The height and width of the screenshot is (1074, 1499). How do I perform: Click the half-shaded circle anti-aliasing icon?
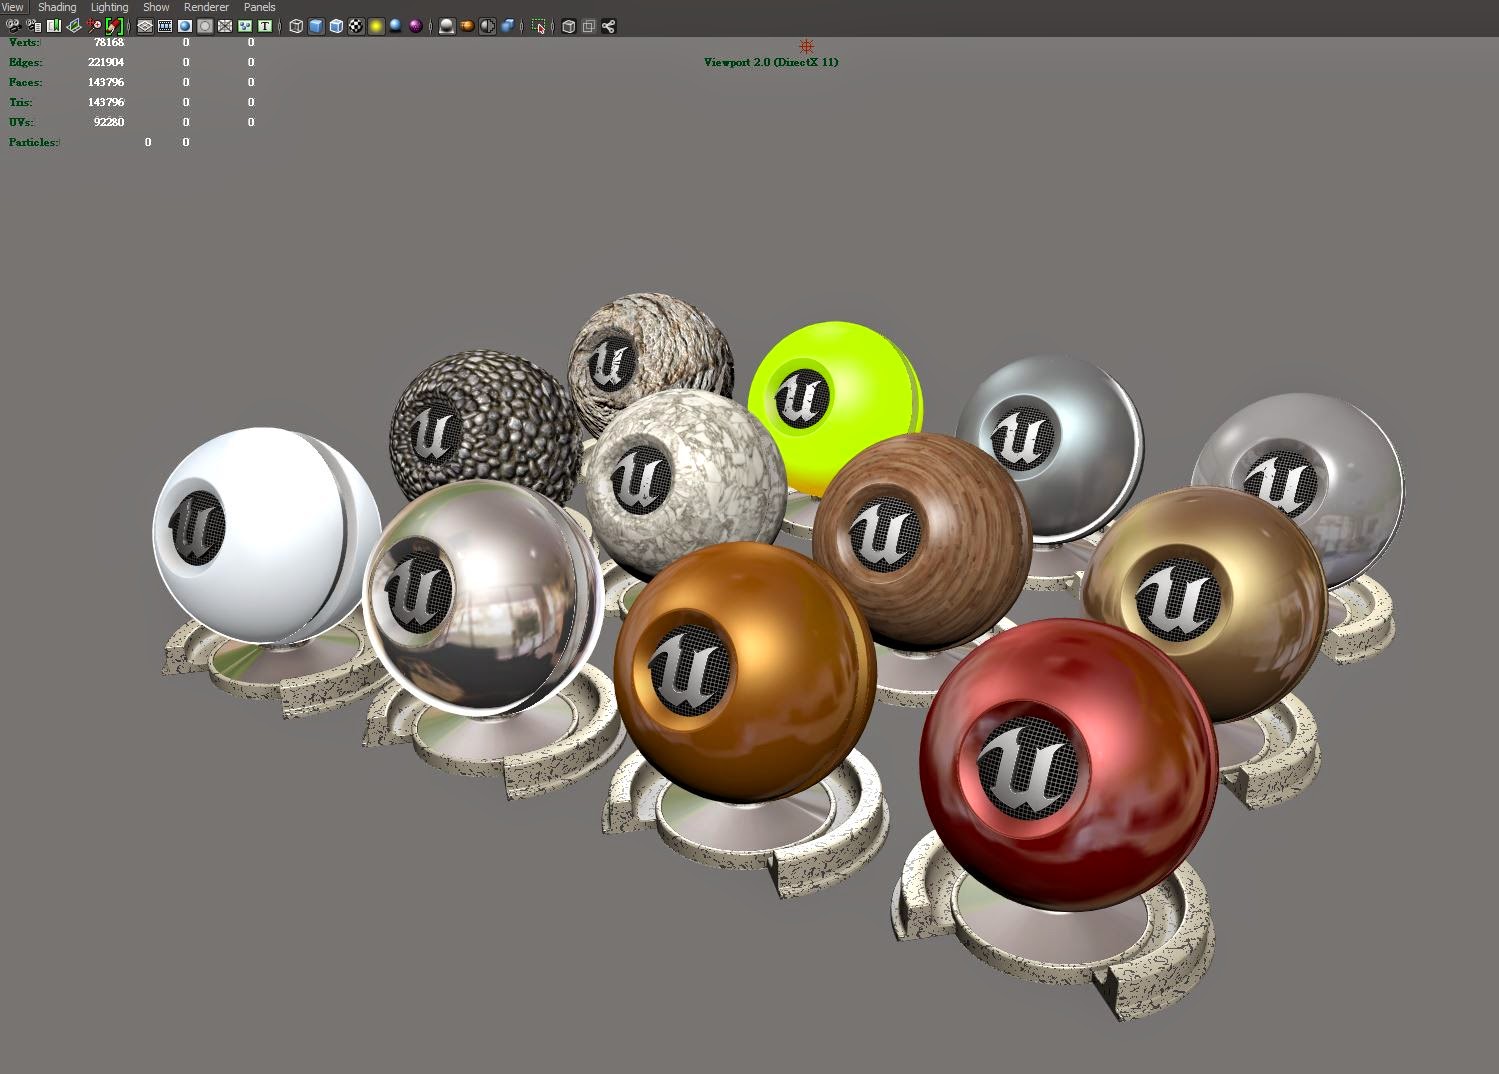click(x=487, y=26)
